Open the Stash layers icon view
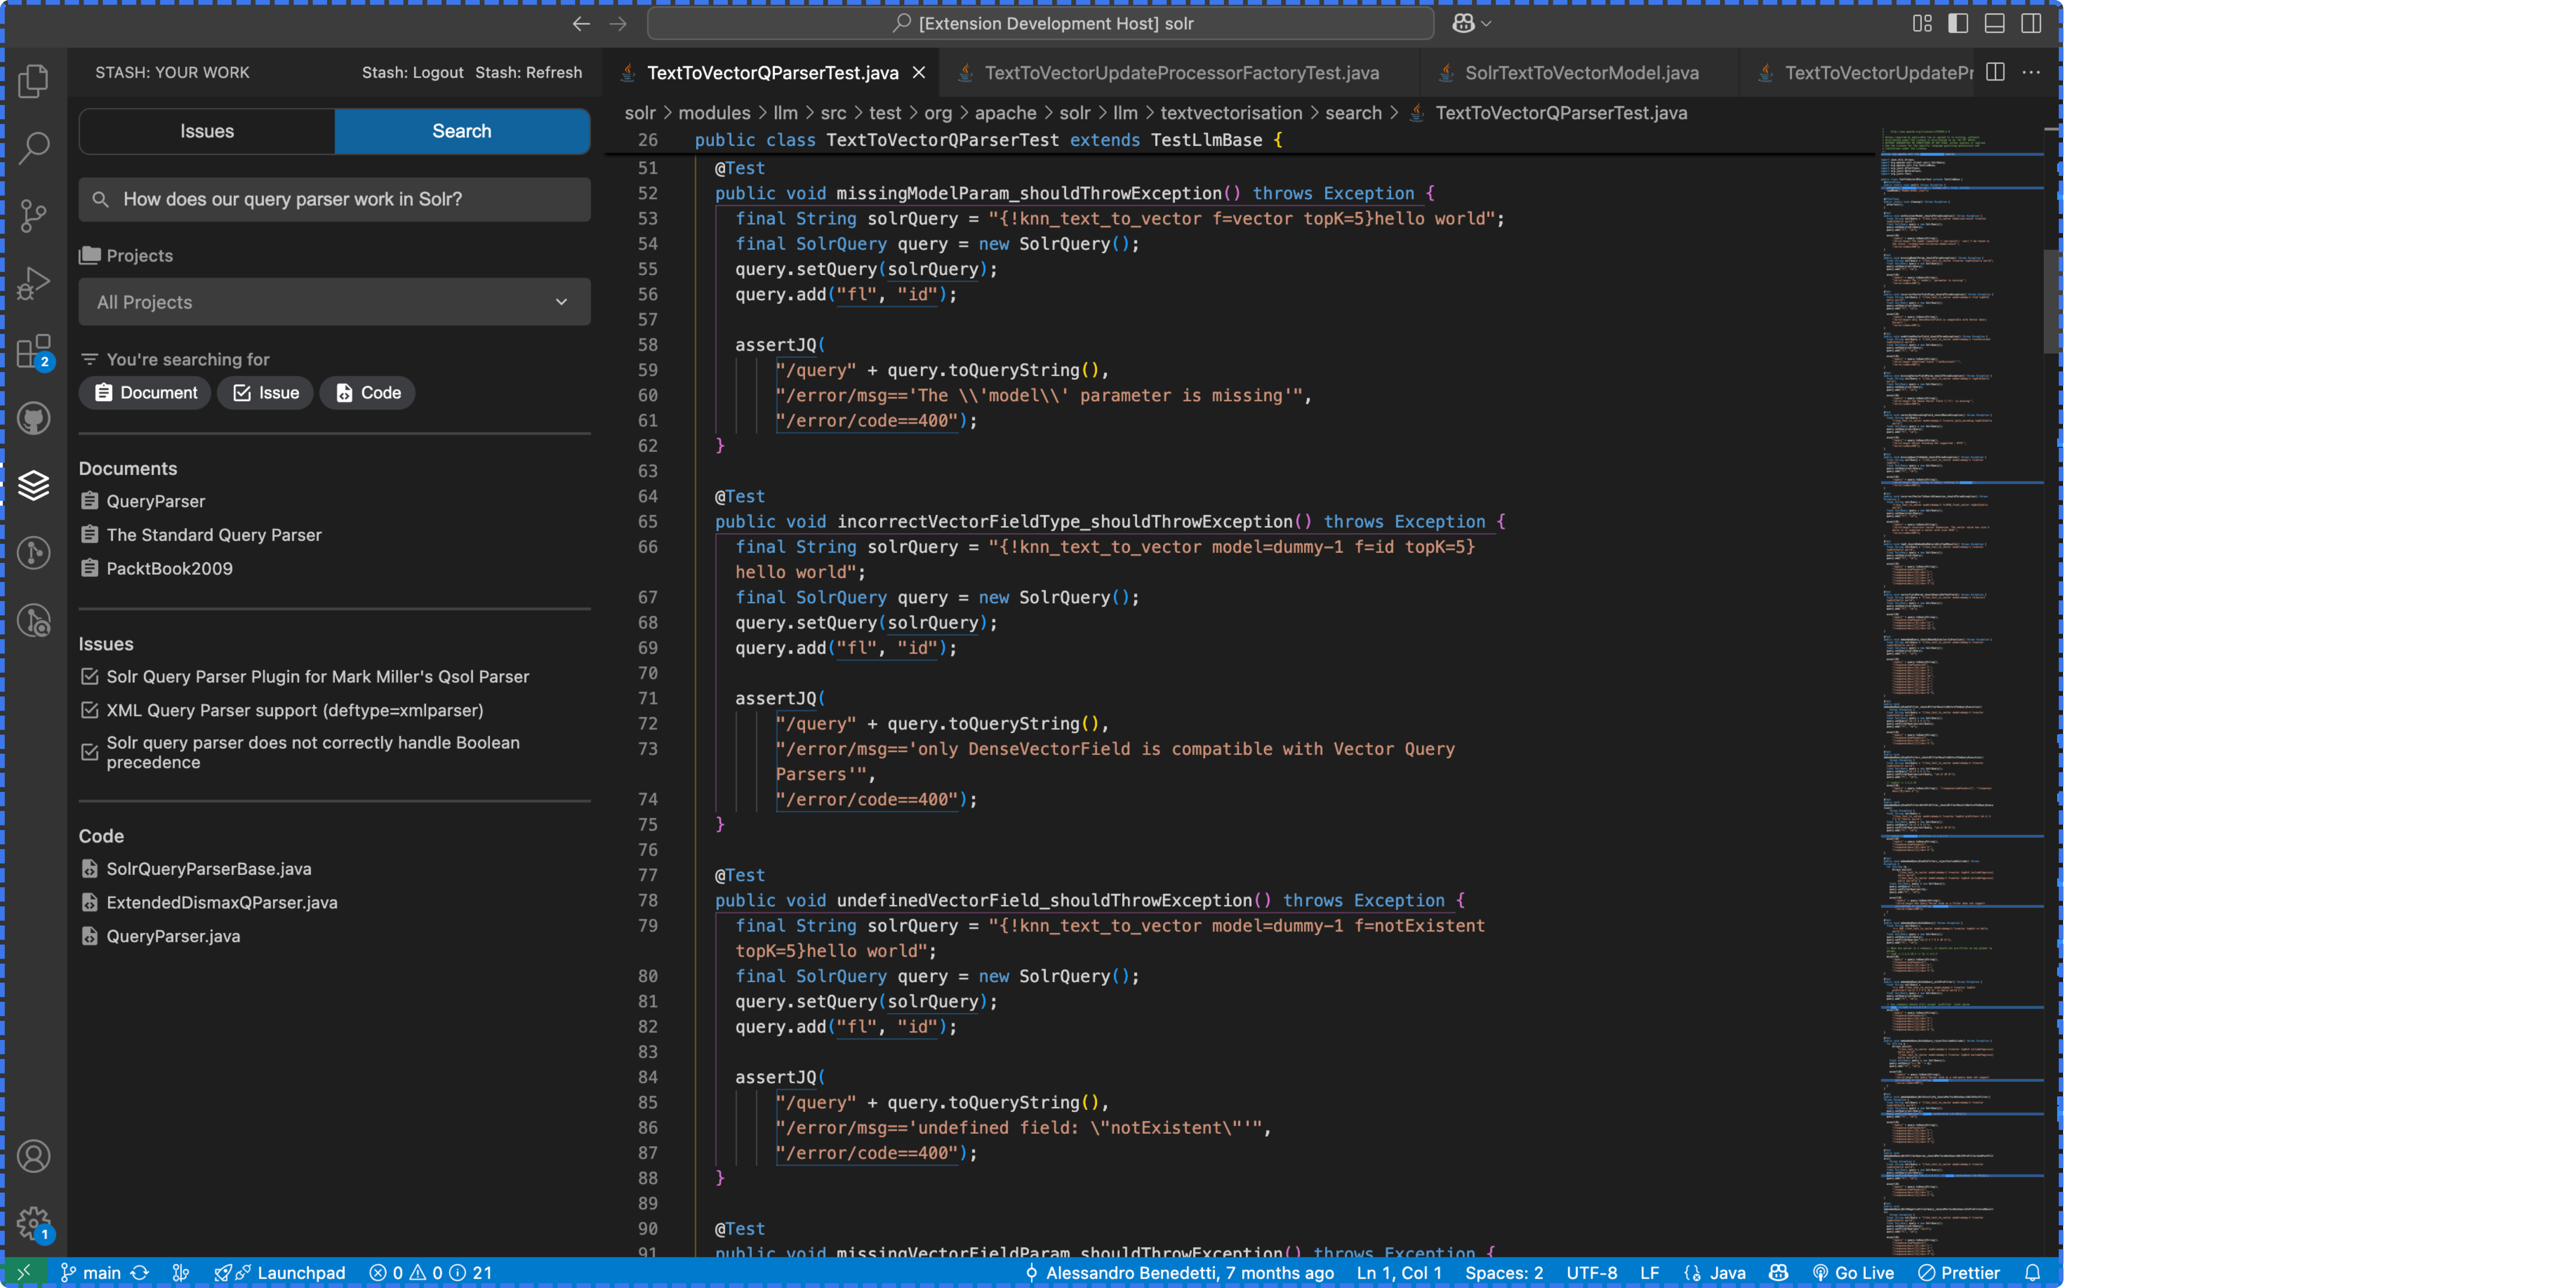This screenshot has width=2576, height=1288. pyautogui.click(x=34, y=485)
